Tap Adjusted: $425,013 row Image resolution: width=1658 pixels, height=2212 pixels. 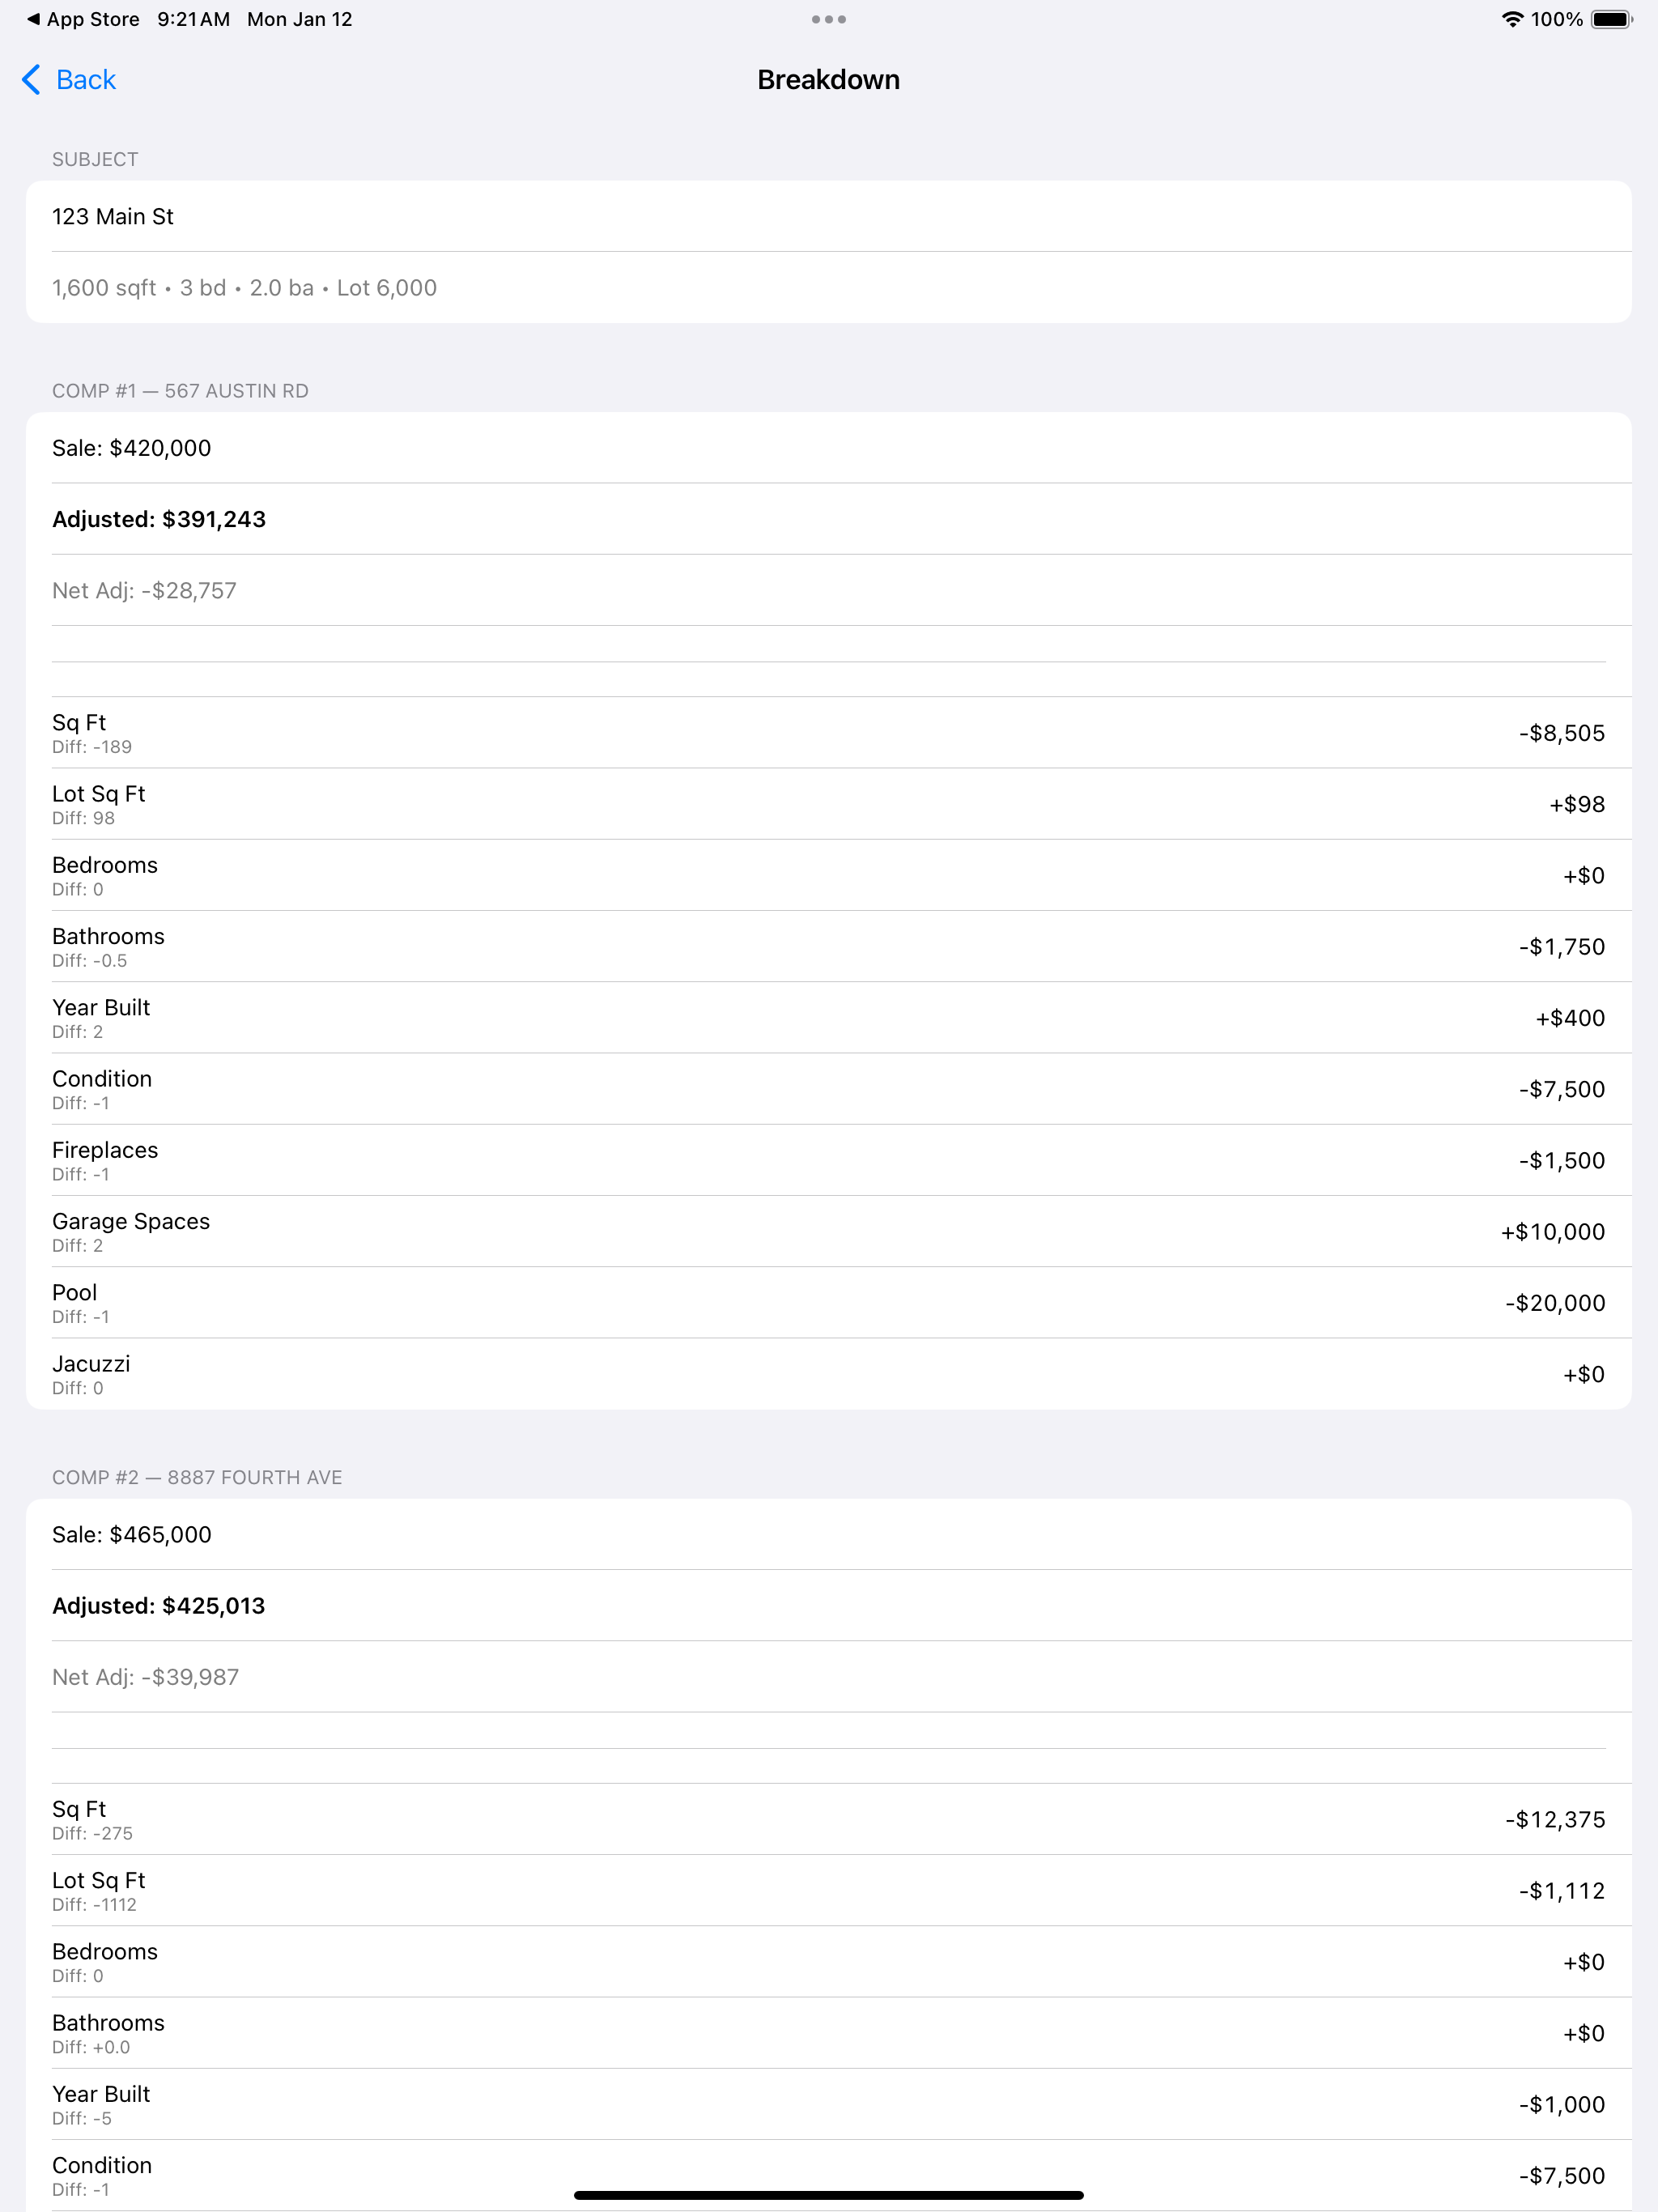click(828, 1606)
